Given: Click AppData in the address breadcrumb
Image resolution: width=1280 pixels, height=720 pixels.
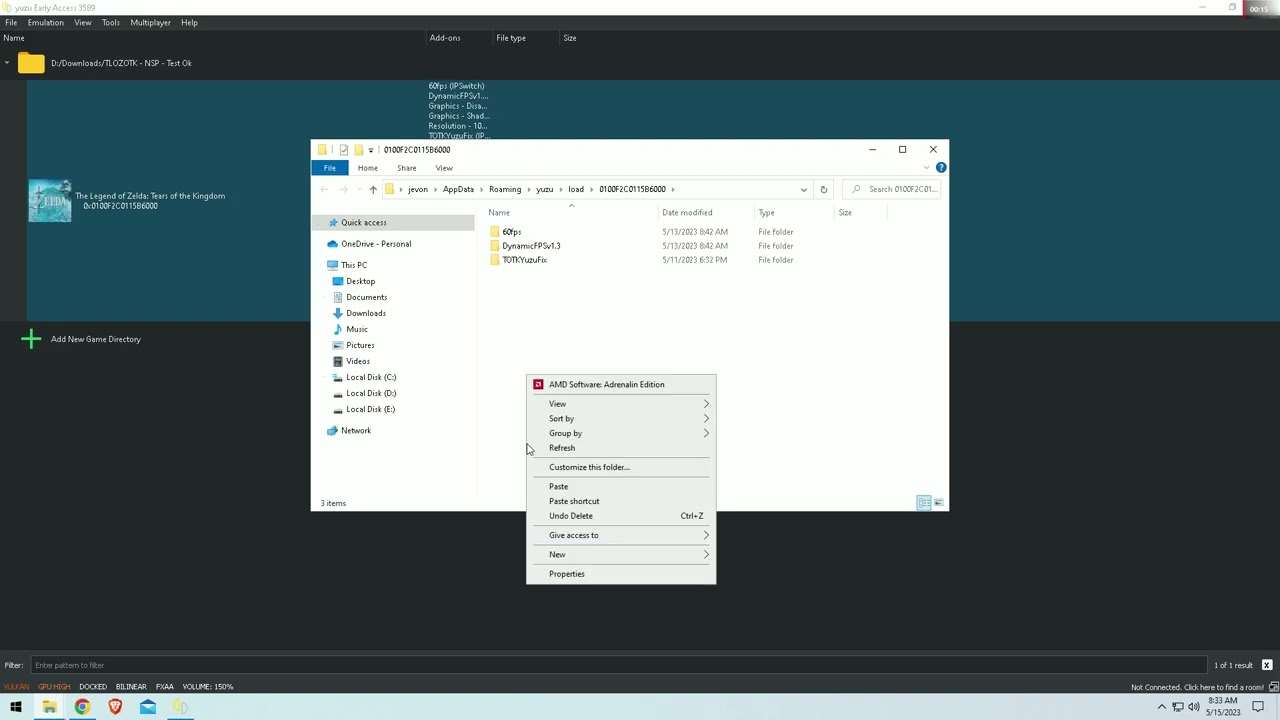Looking at the screenshot, I should click(x=458, y=189).
